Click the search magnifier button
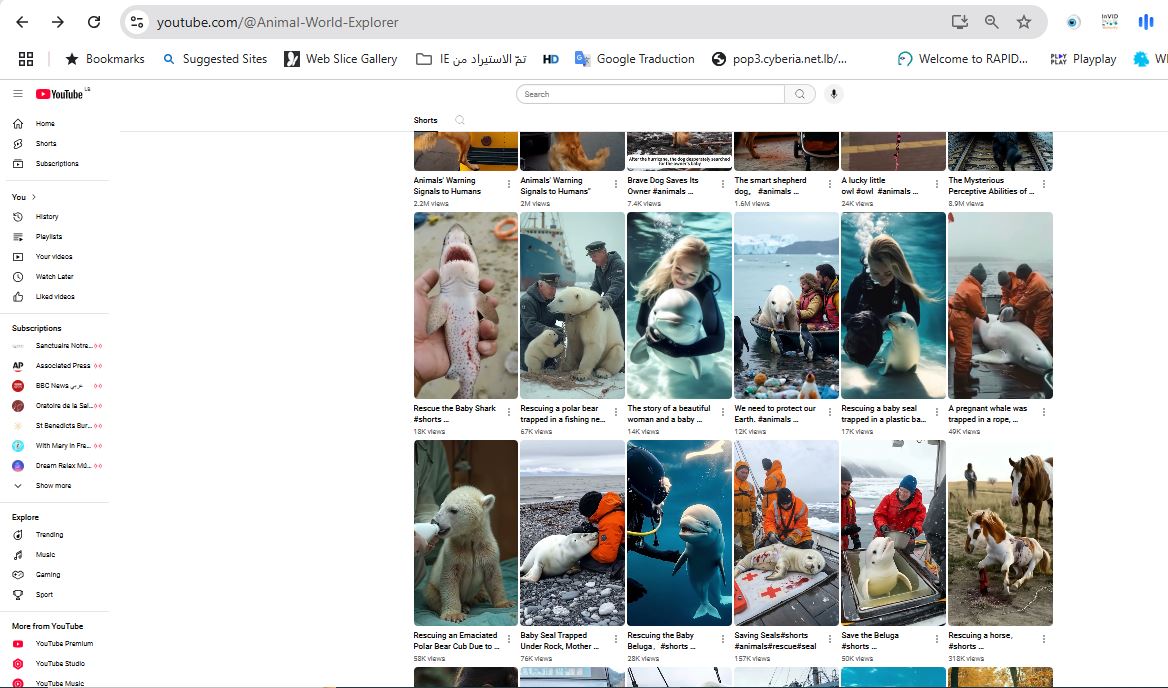The height and width of the screenshot is (688, 1168). [x=800, y=94]
